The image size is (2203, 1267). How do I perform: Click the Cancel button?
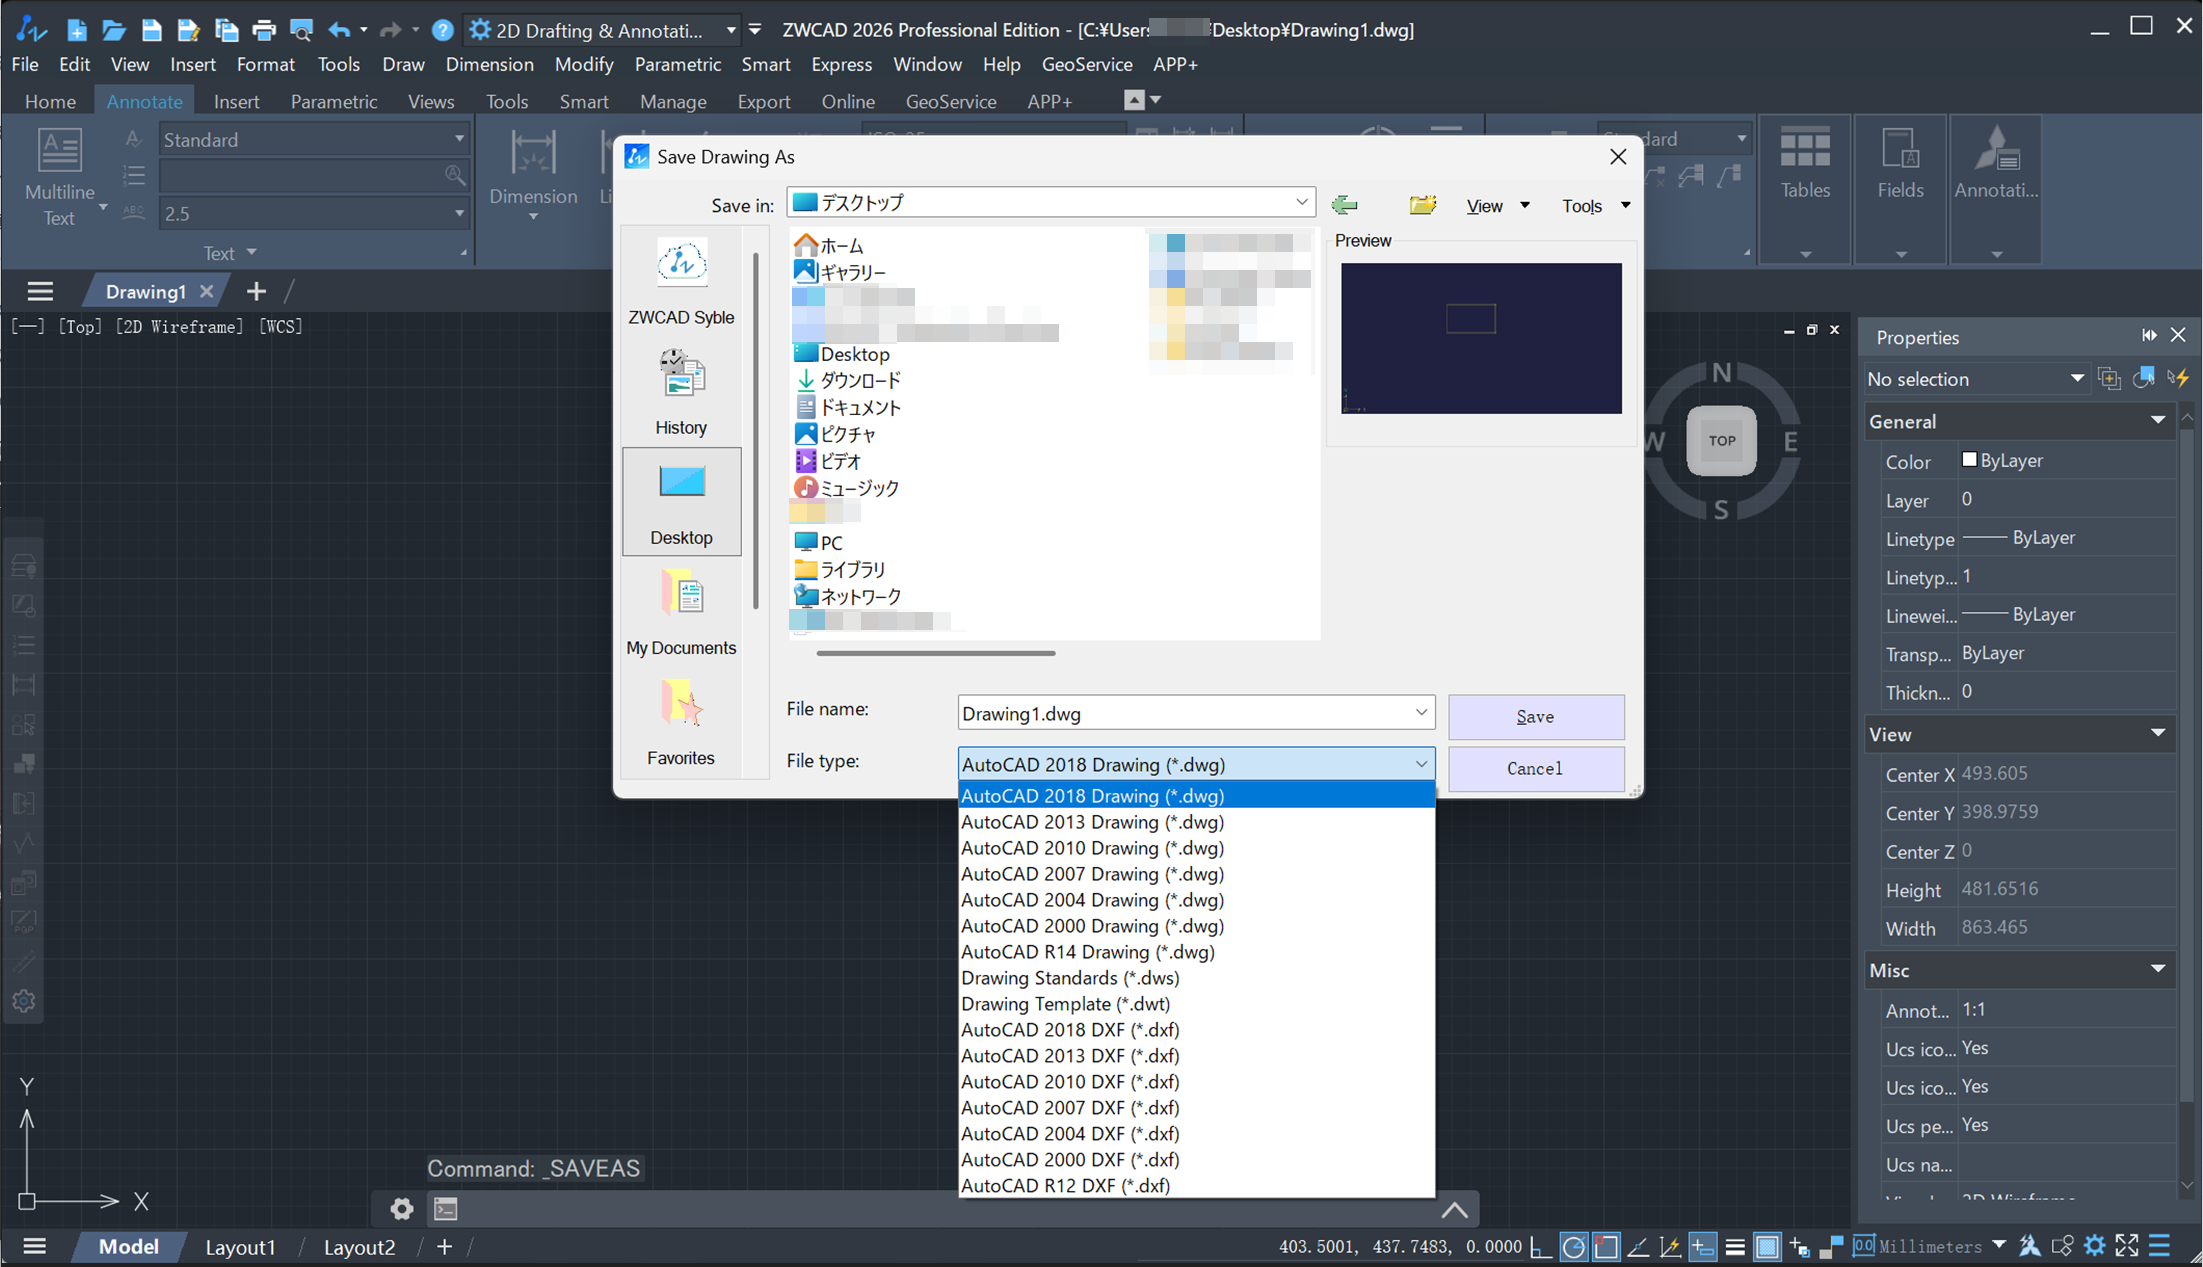point(1535,768)
